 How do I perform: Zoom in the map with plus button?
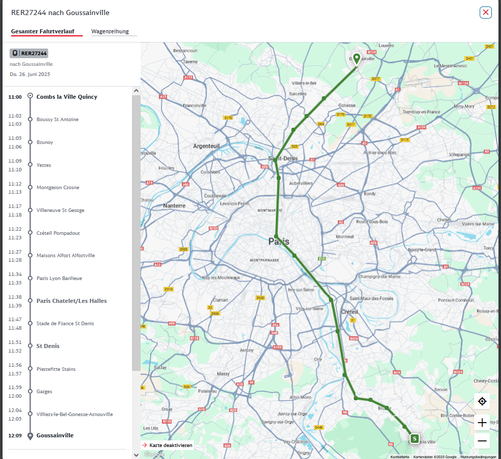tap(482, 423)
